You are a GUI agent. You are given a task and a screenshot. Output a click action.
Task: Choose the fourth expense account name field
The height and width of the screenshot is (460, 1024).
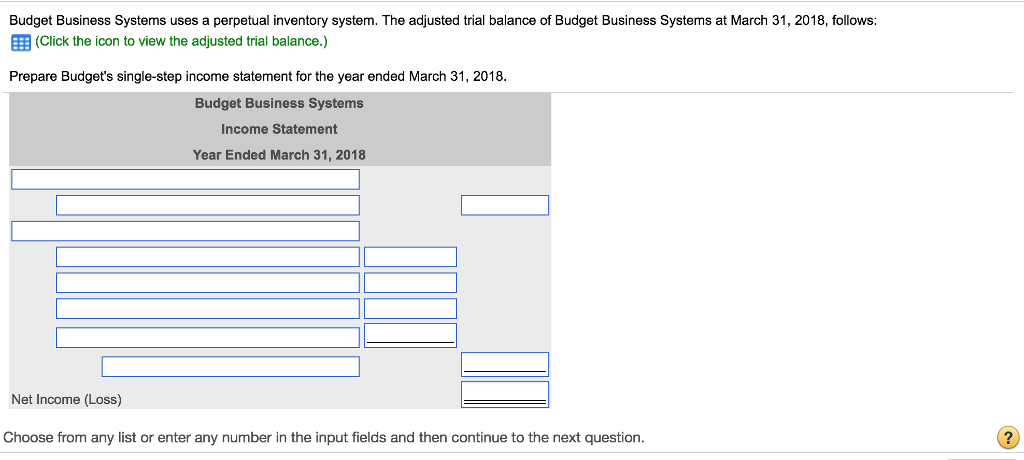click(208, 337)
